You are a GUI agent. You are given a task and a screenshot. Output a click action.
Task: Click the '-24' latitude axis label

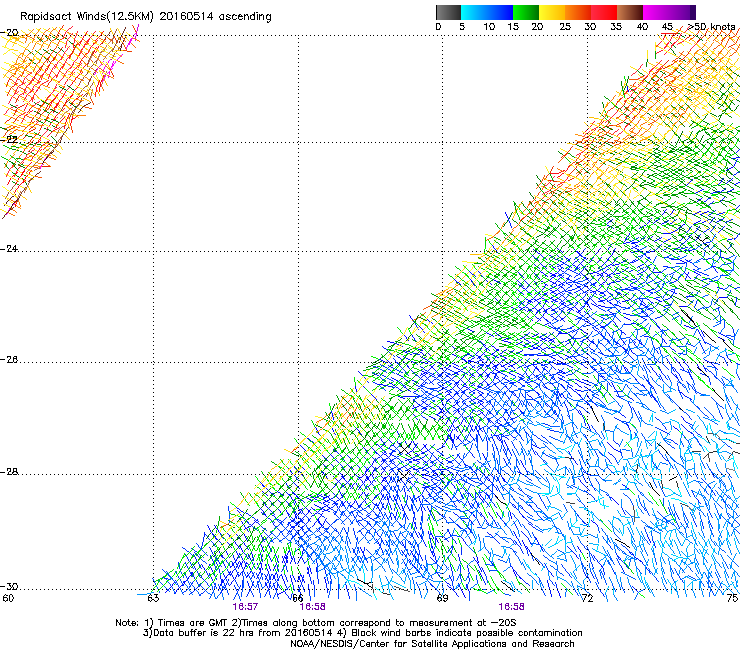click(9, 249)
